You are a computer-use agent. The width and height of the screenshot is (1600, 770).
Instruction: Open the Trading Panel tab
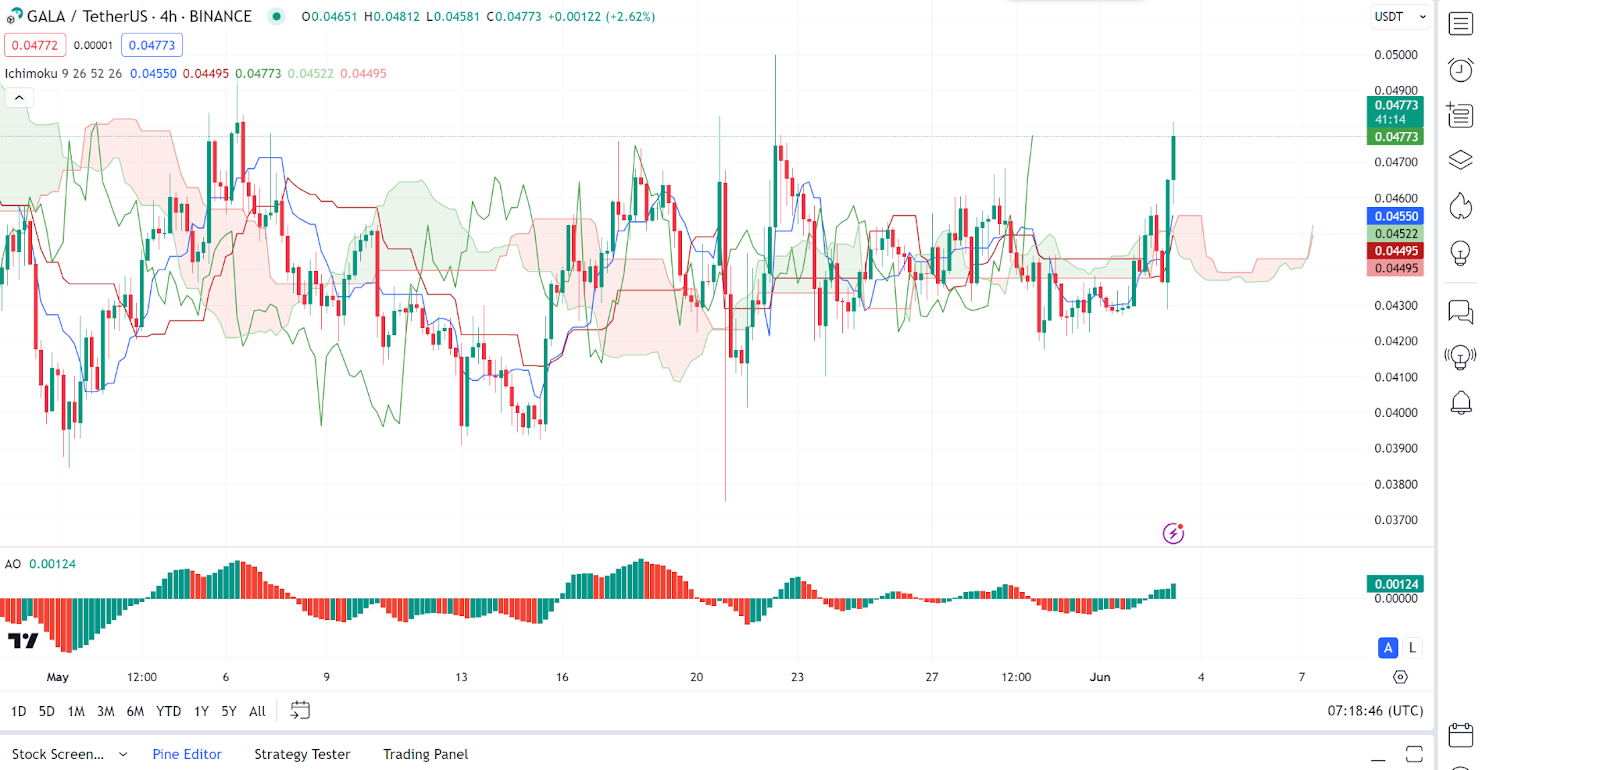tap(425, 754)
